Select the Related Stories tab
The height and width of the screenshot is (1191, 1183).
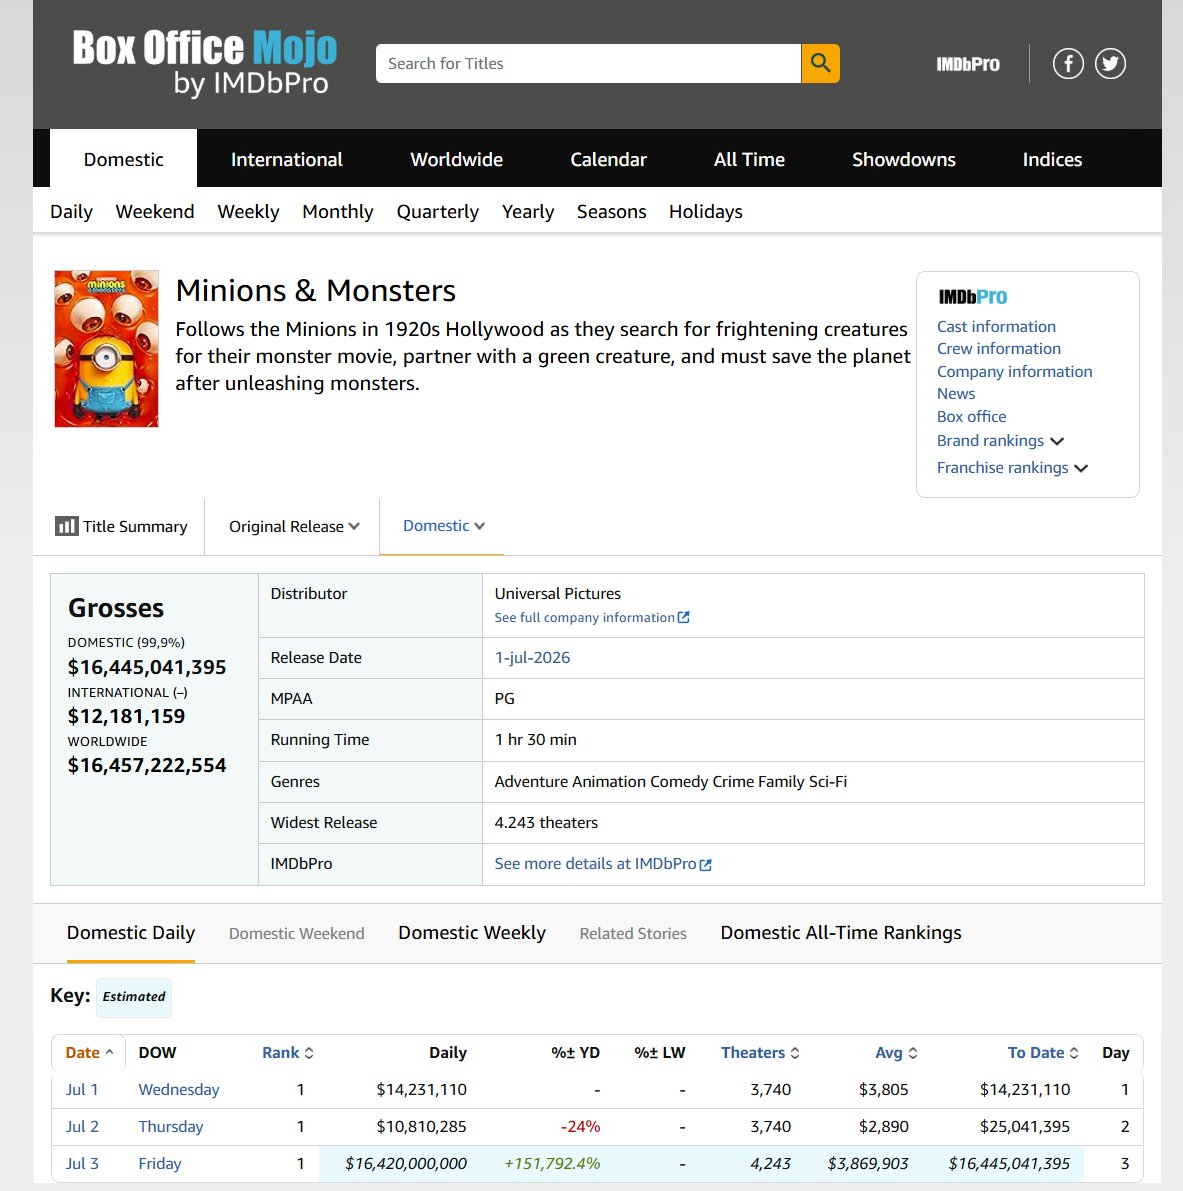(633, 934)
